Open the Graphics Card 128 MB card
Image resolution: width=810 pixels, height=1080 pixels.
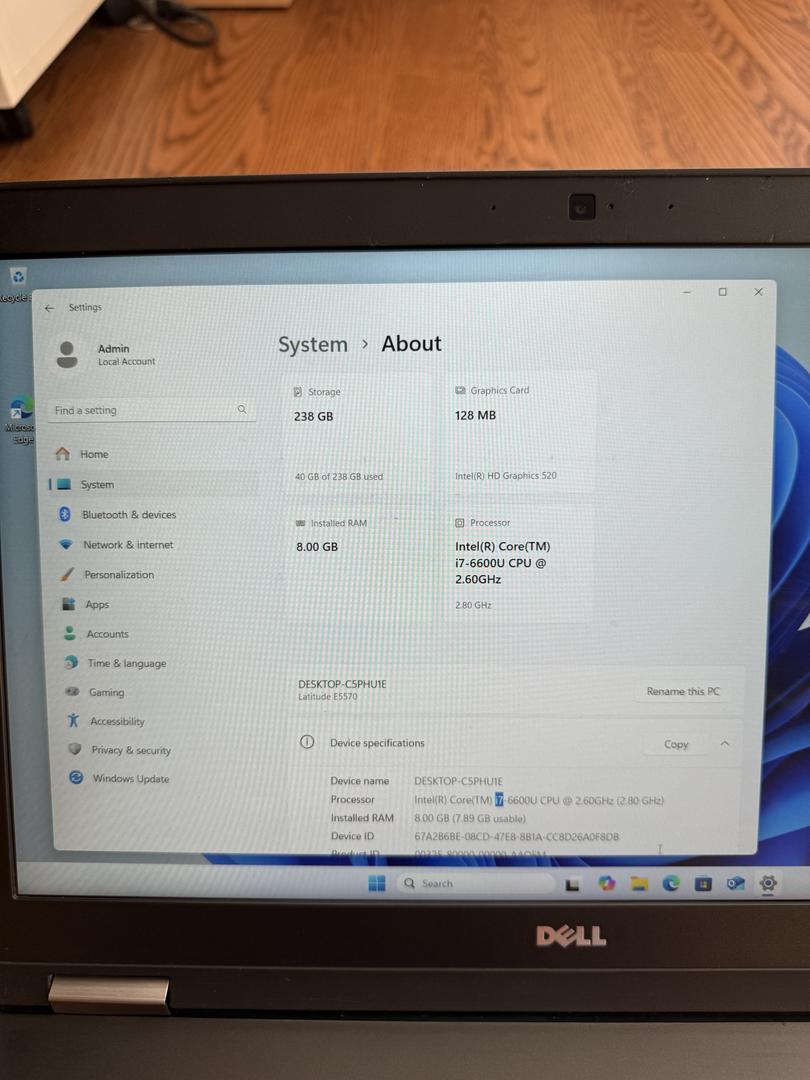(x=521, y=433)
